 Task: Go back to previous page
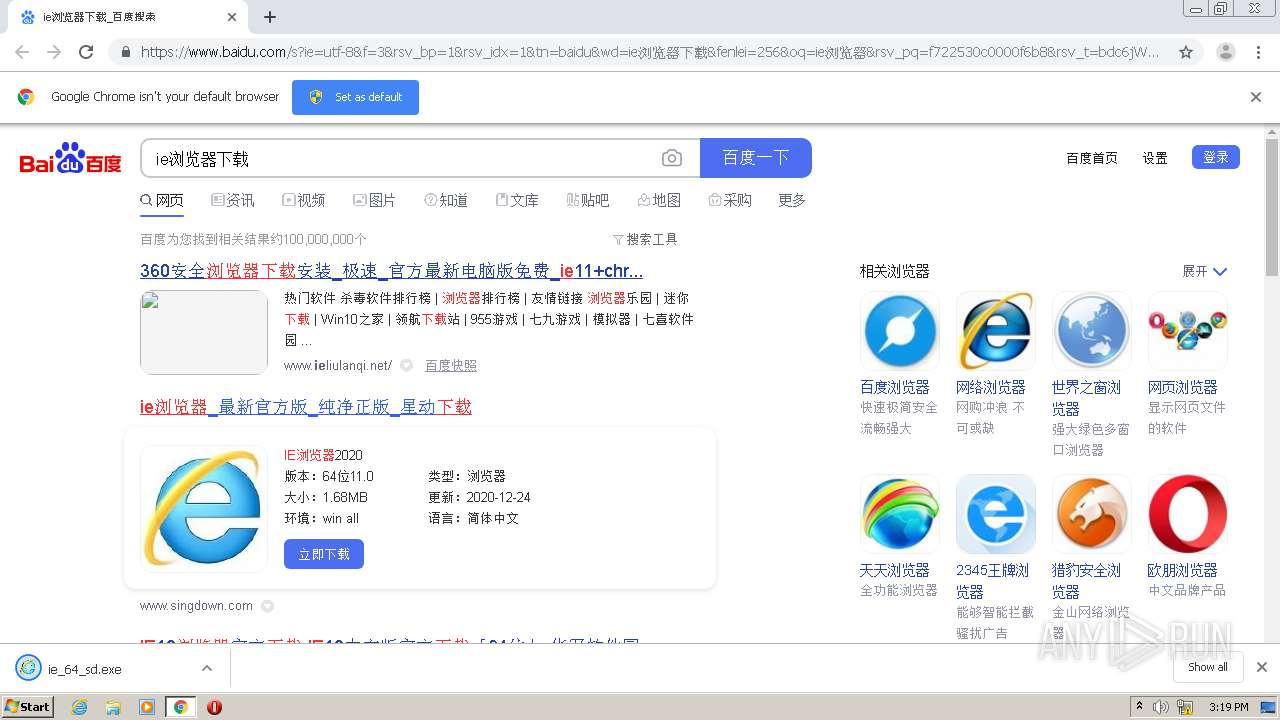[x=22, y=52]
